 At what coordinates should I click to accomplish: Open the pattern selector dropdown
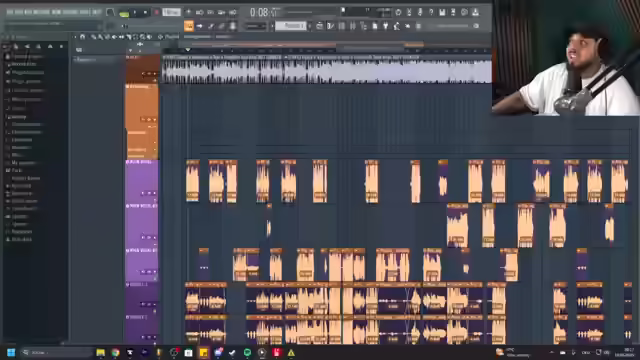[291, 26]
